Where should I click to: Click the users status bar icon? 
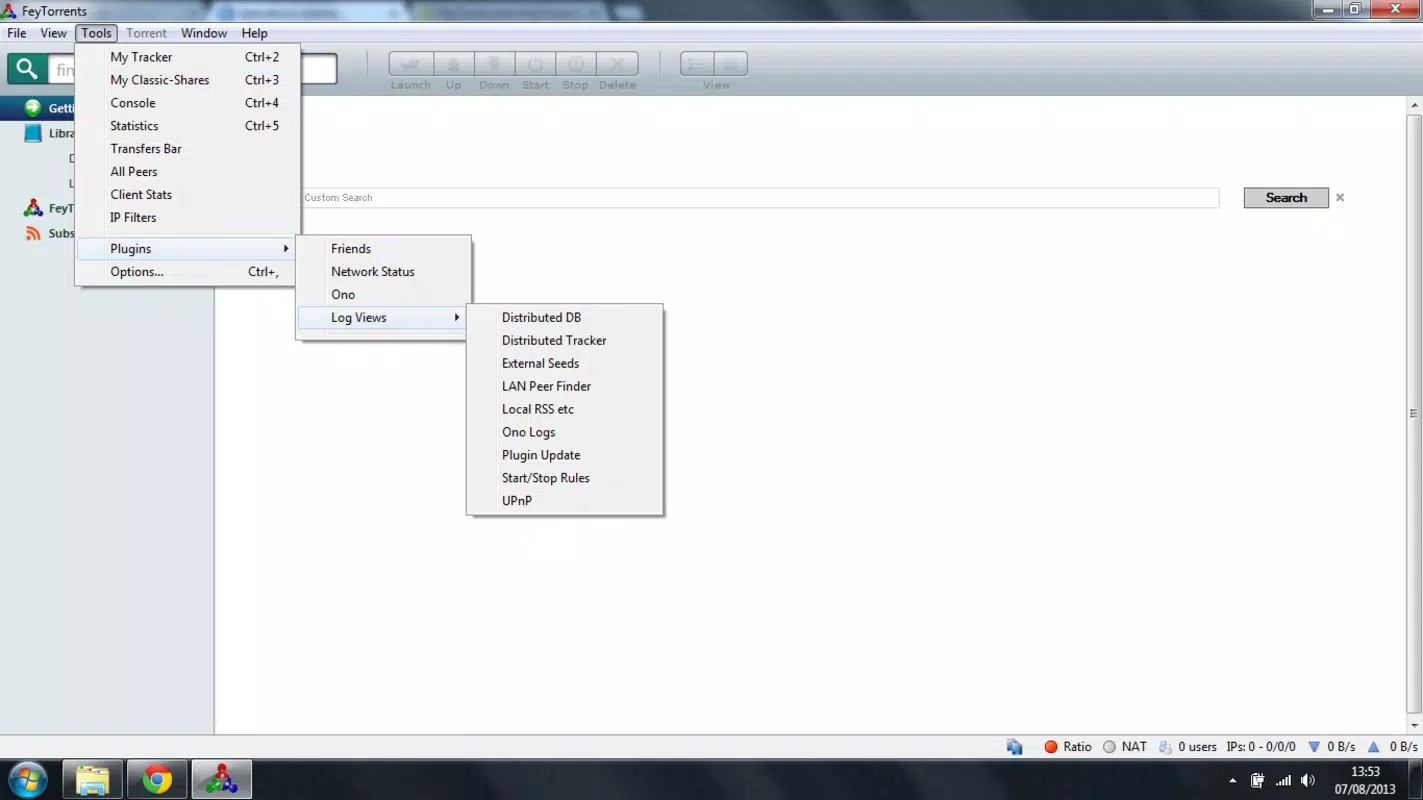pyautogui.click(x=1165, y=747)
